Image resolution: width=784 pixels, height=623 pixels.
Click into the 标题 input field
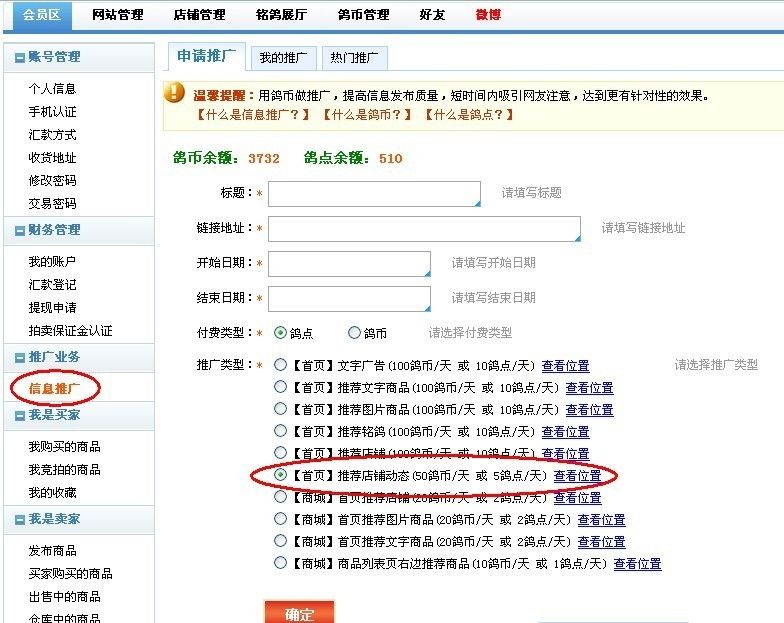(x=374, y=193)
